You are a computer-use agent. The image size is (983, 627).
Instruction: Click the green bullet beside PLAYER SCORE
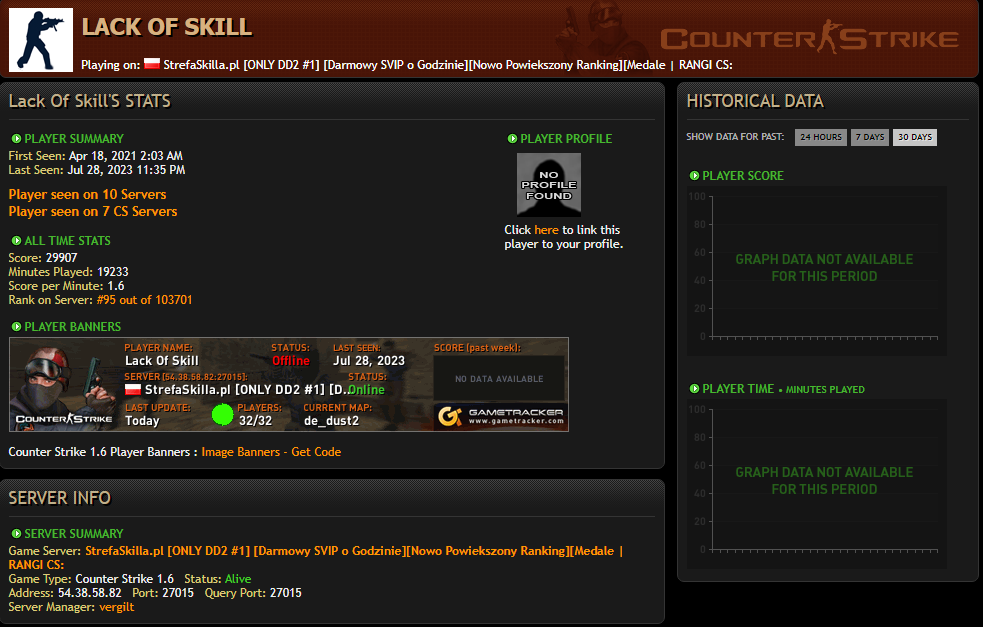pos(694,176)
